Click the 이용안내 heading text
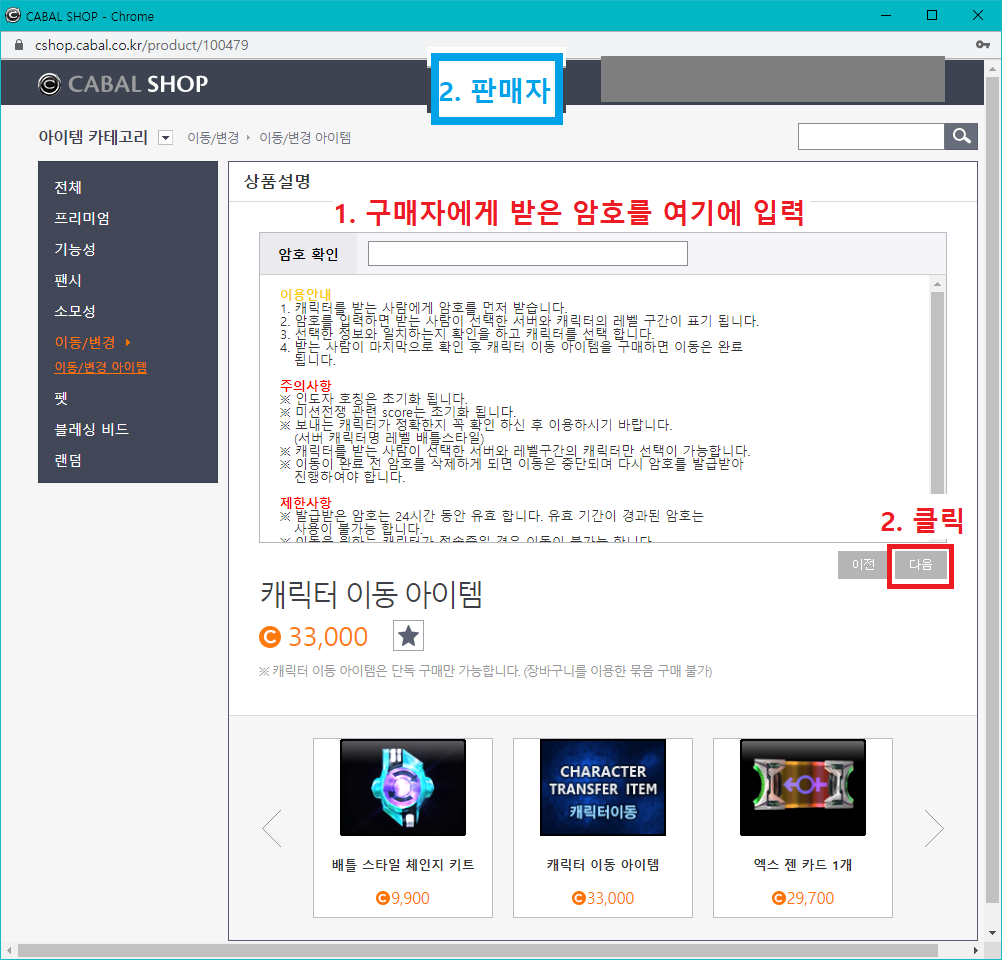1007x965 pixels. tap(307, 296)
